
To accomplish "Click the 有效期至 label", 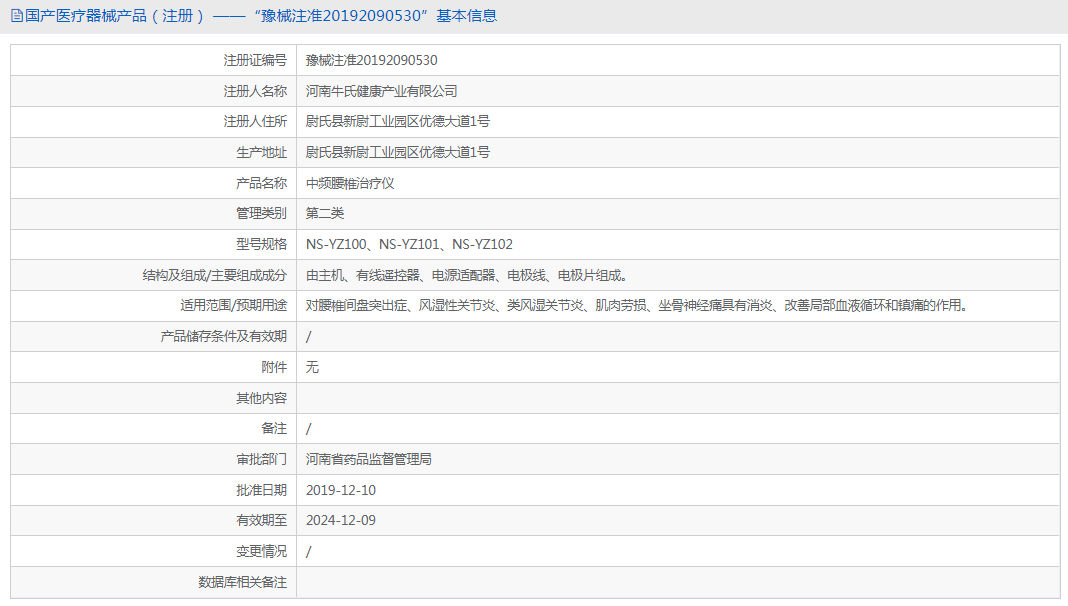I will click(x=262, y=520).
